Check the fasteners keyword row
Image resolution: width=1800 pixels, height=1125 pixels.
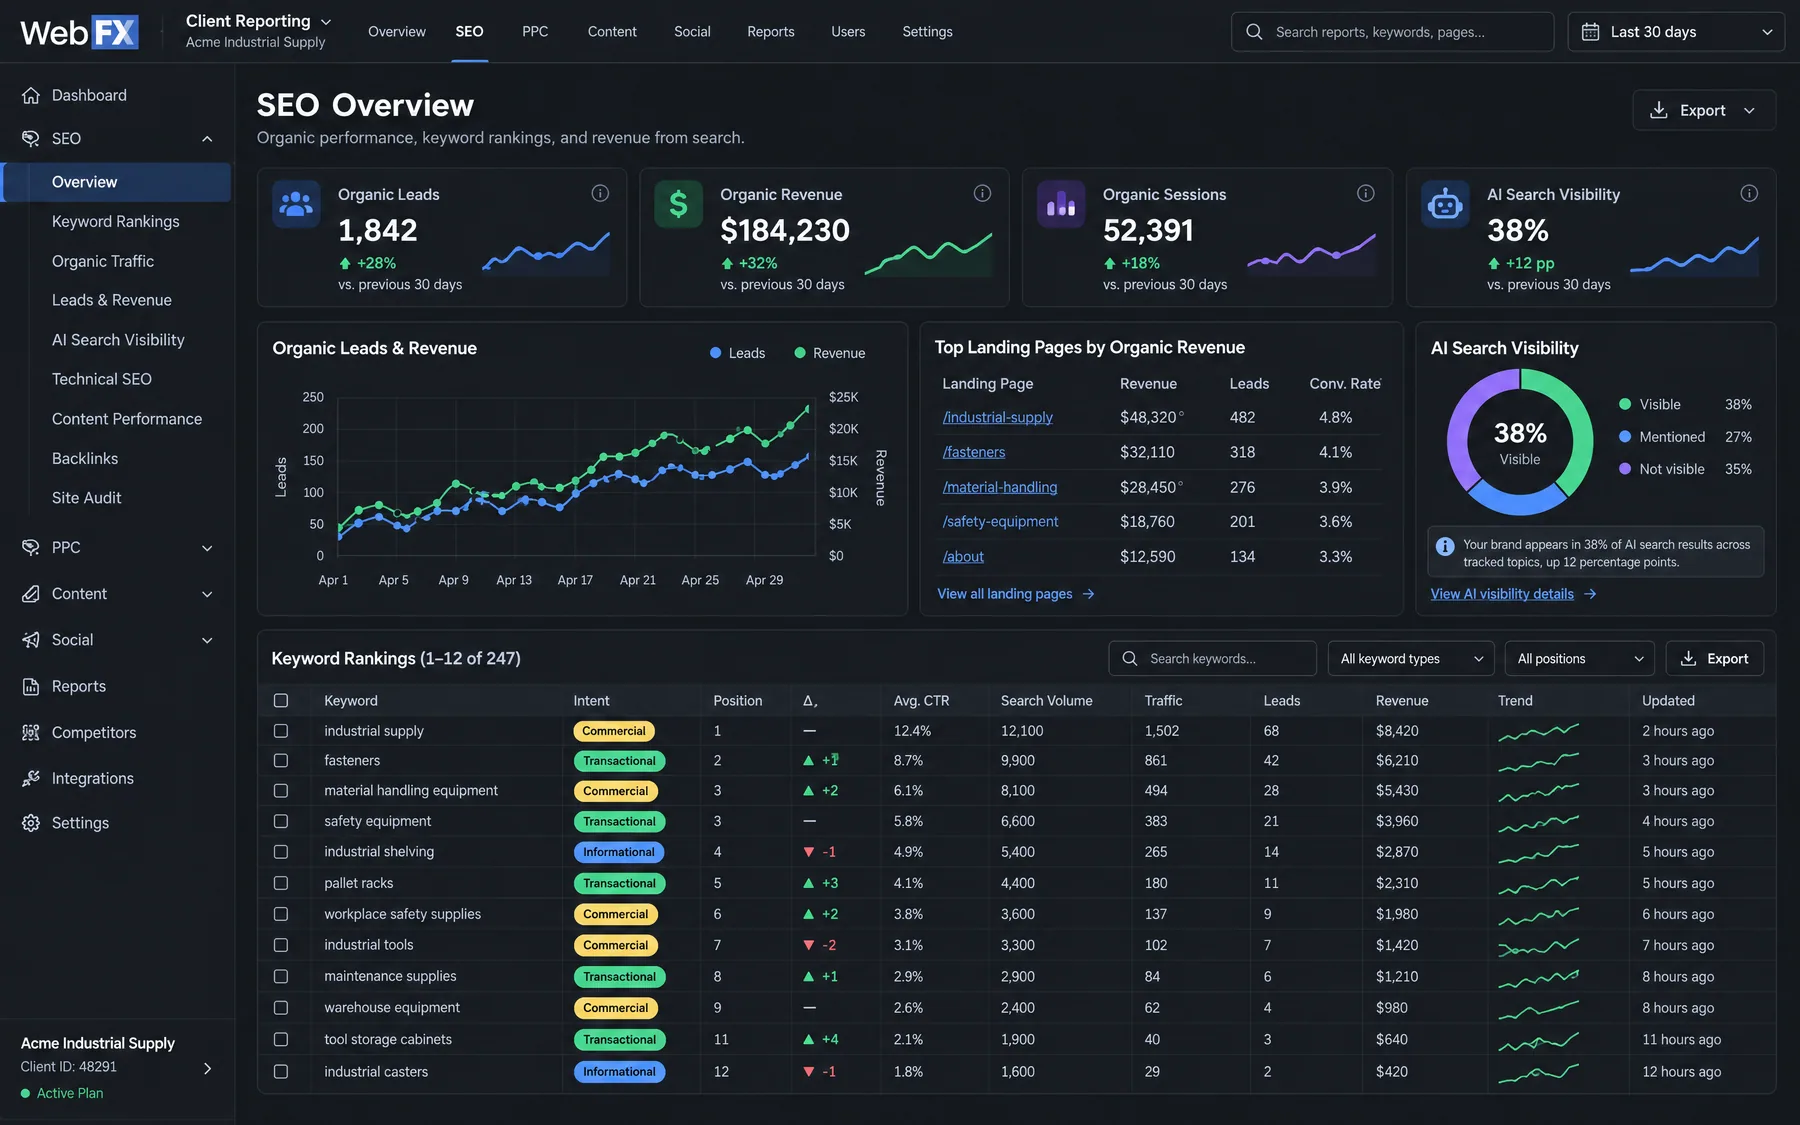(281, 761)
